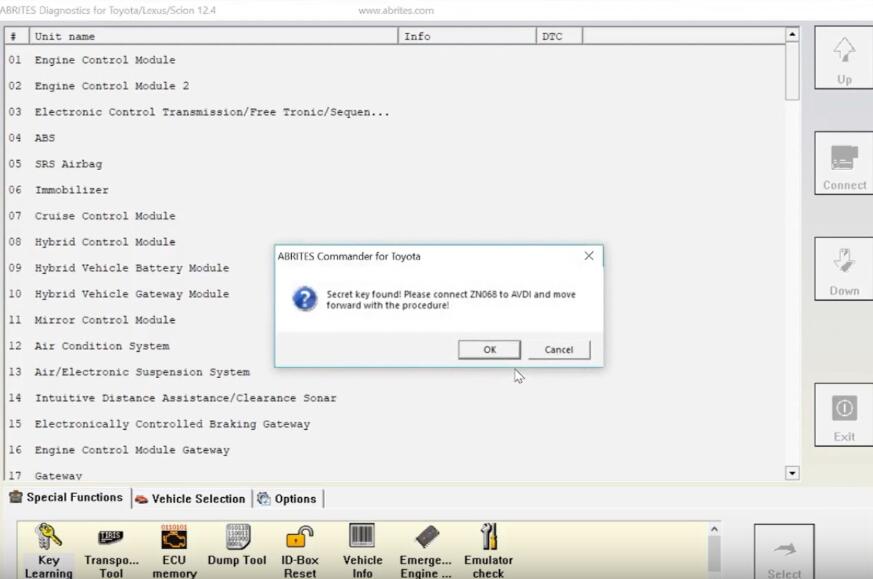The image size is (873, 579).
Task: Open the ECU memory tool
Action: (x=174, y=548)
